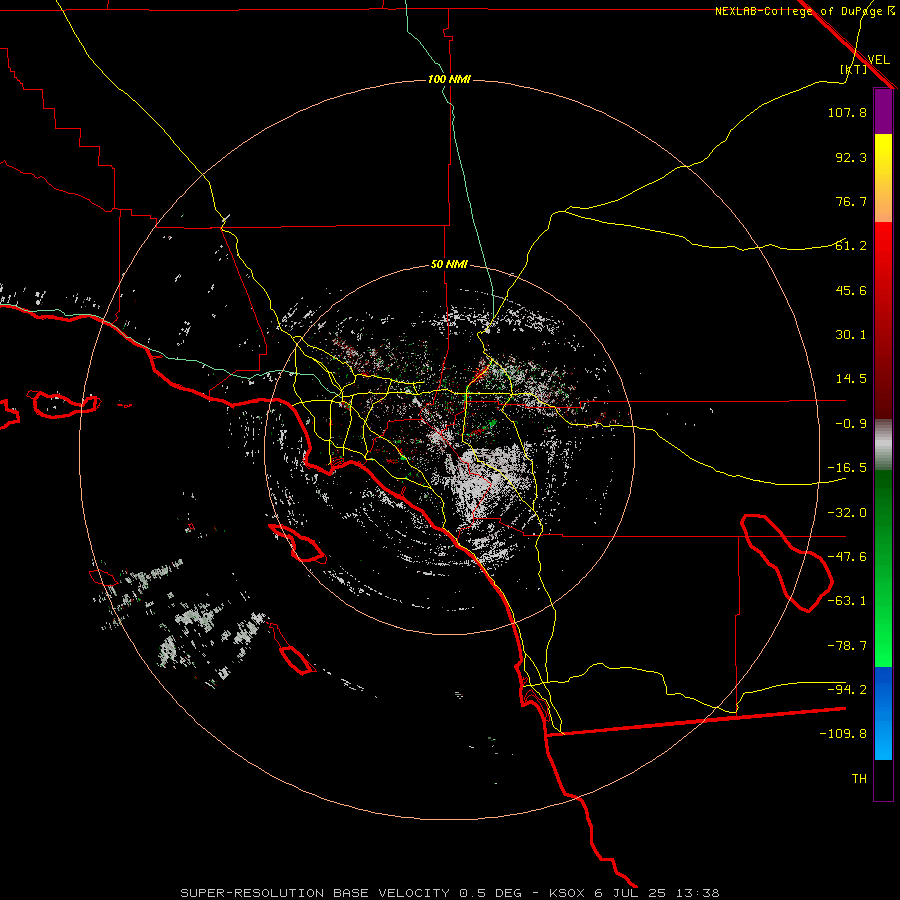Select the 100 NMI range ring label
This screenshot has width=900, height=900.
point(449,79)
